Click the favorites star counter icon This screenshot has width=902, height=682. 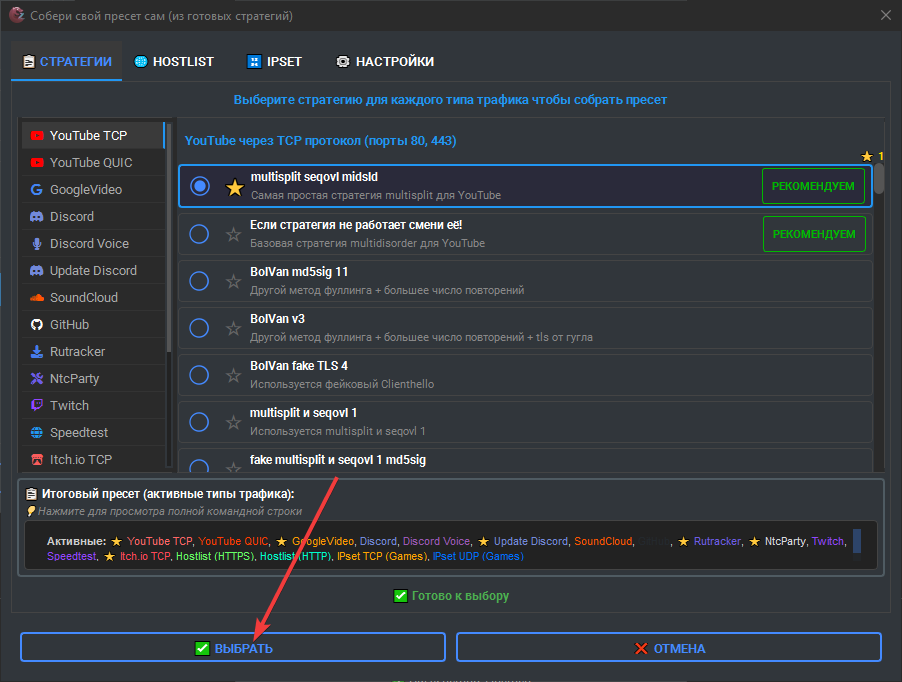[x=867, y=156]
